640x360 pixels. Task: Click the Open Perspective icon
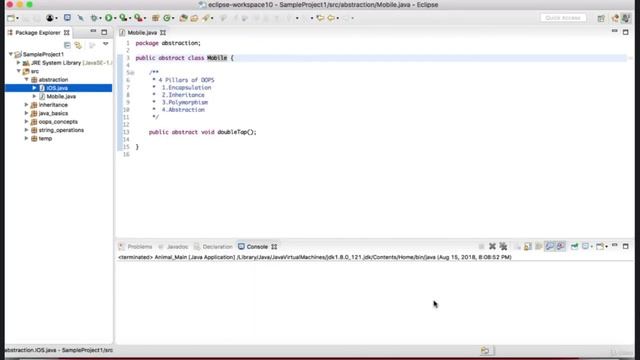click(601, 18)
